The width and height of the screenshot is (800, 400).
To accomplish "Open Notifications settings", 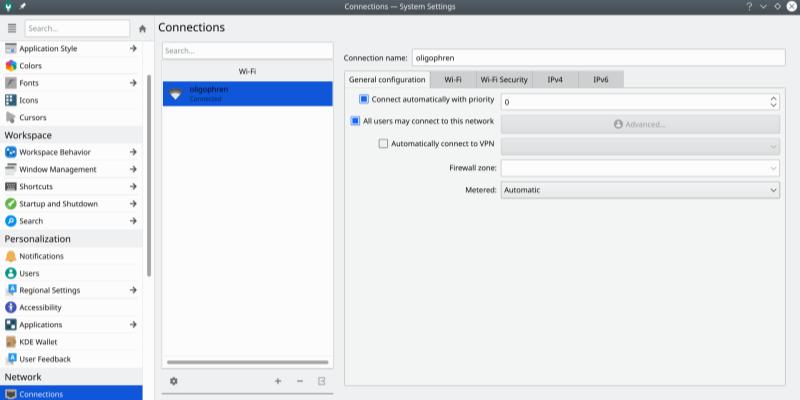I will (x=41, y=256).
